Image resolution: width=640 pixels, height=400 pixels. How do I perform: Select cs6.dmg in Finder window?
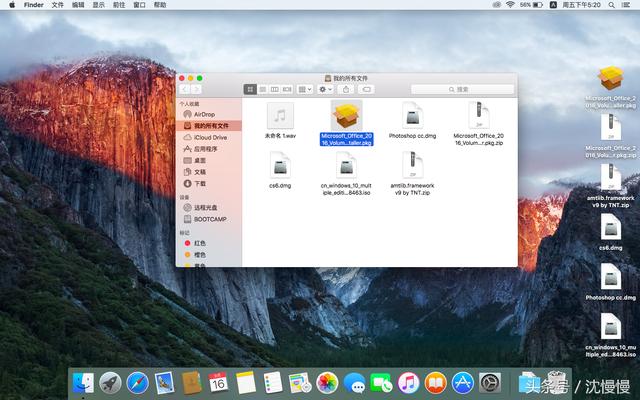pos(280,170)
